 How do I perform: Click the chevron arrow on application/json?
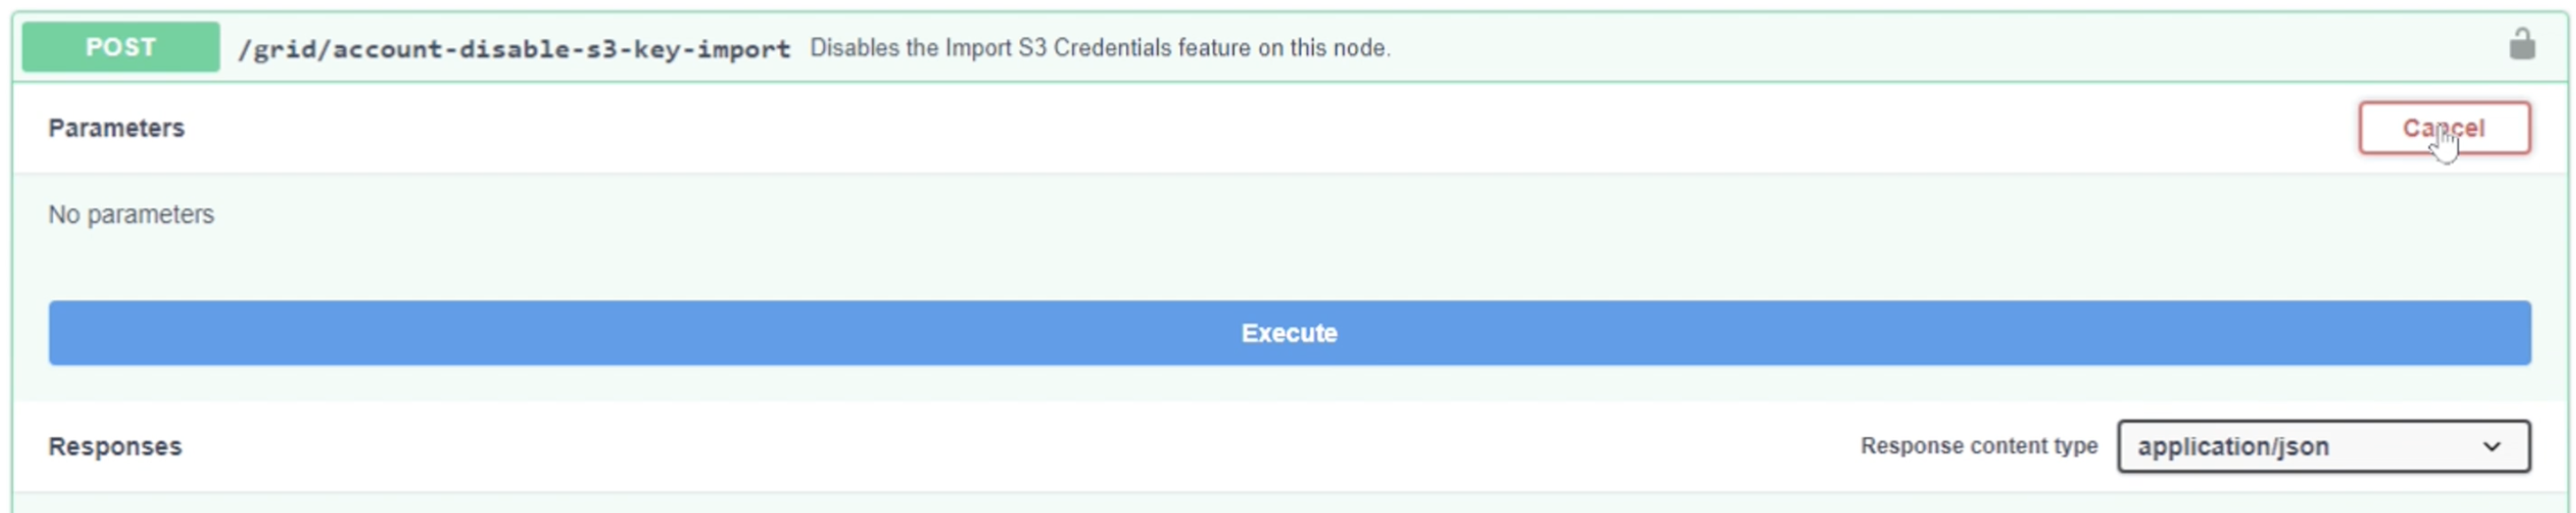pyautogui.click(x=2491, y=447)
